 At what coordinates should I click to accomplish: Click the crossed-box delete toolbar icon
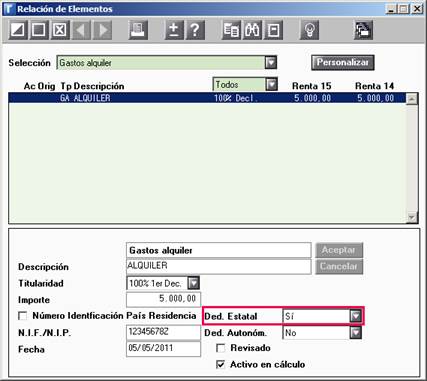click(x=60, y=30)
